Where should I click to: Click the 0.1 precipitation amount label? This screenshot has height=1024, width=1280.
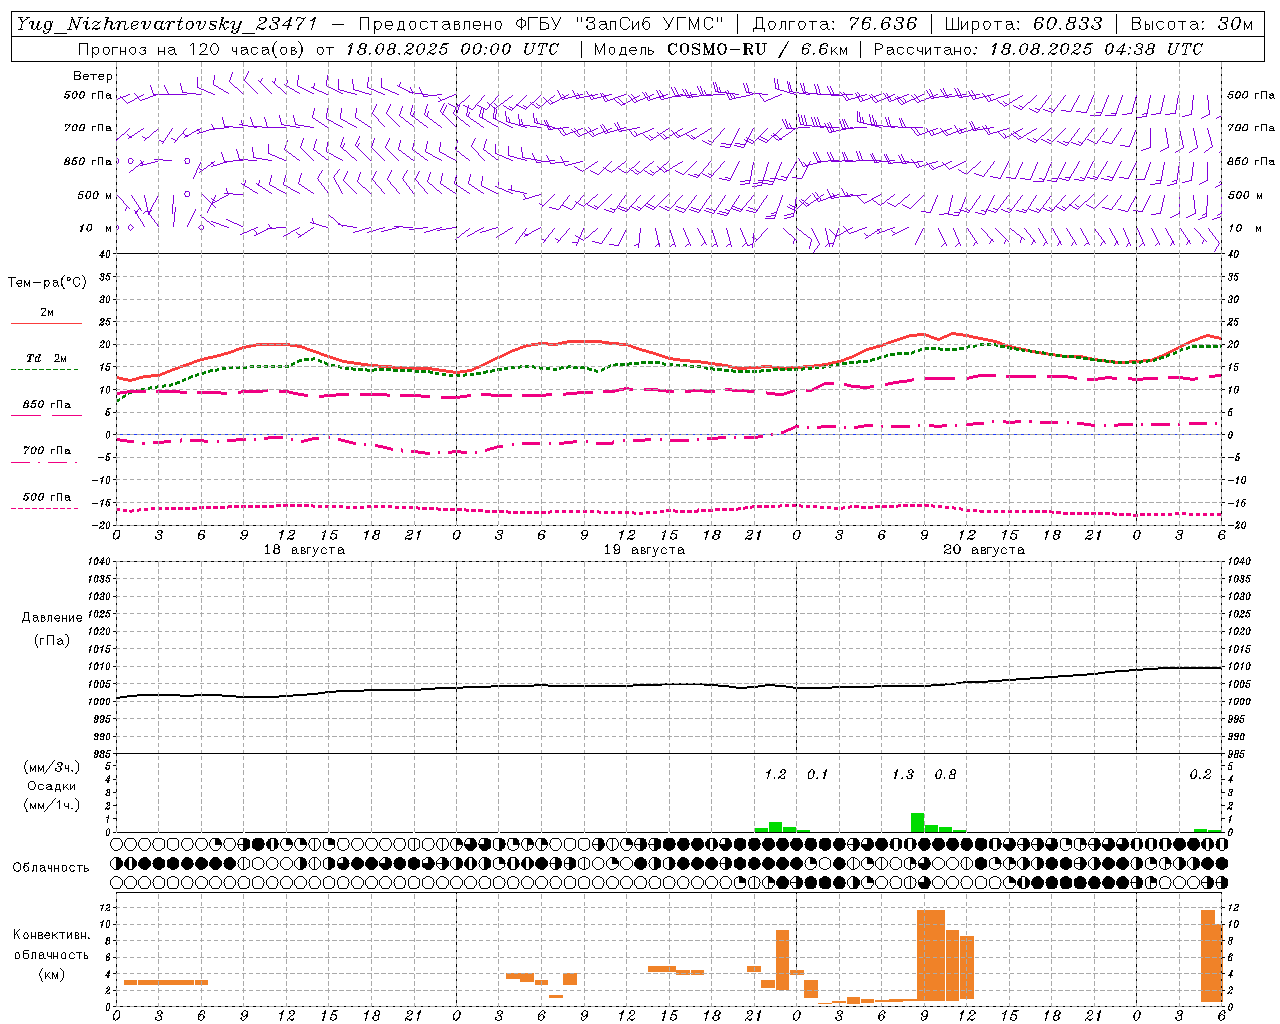817,774
